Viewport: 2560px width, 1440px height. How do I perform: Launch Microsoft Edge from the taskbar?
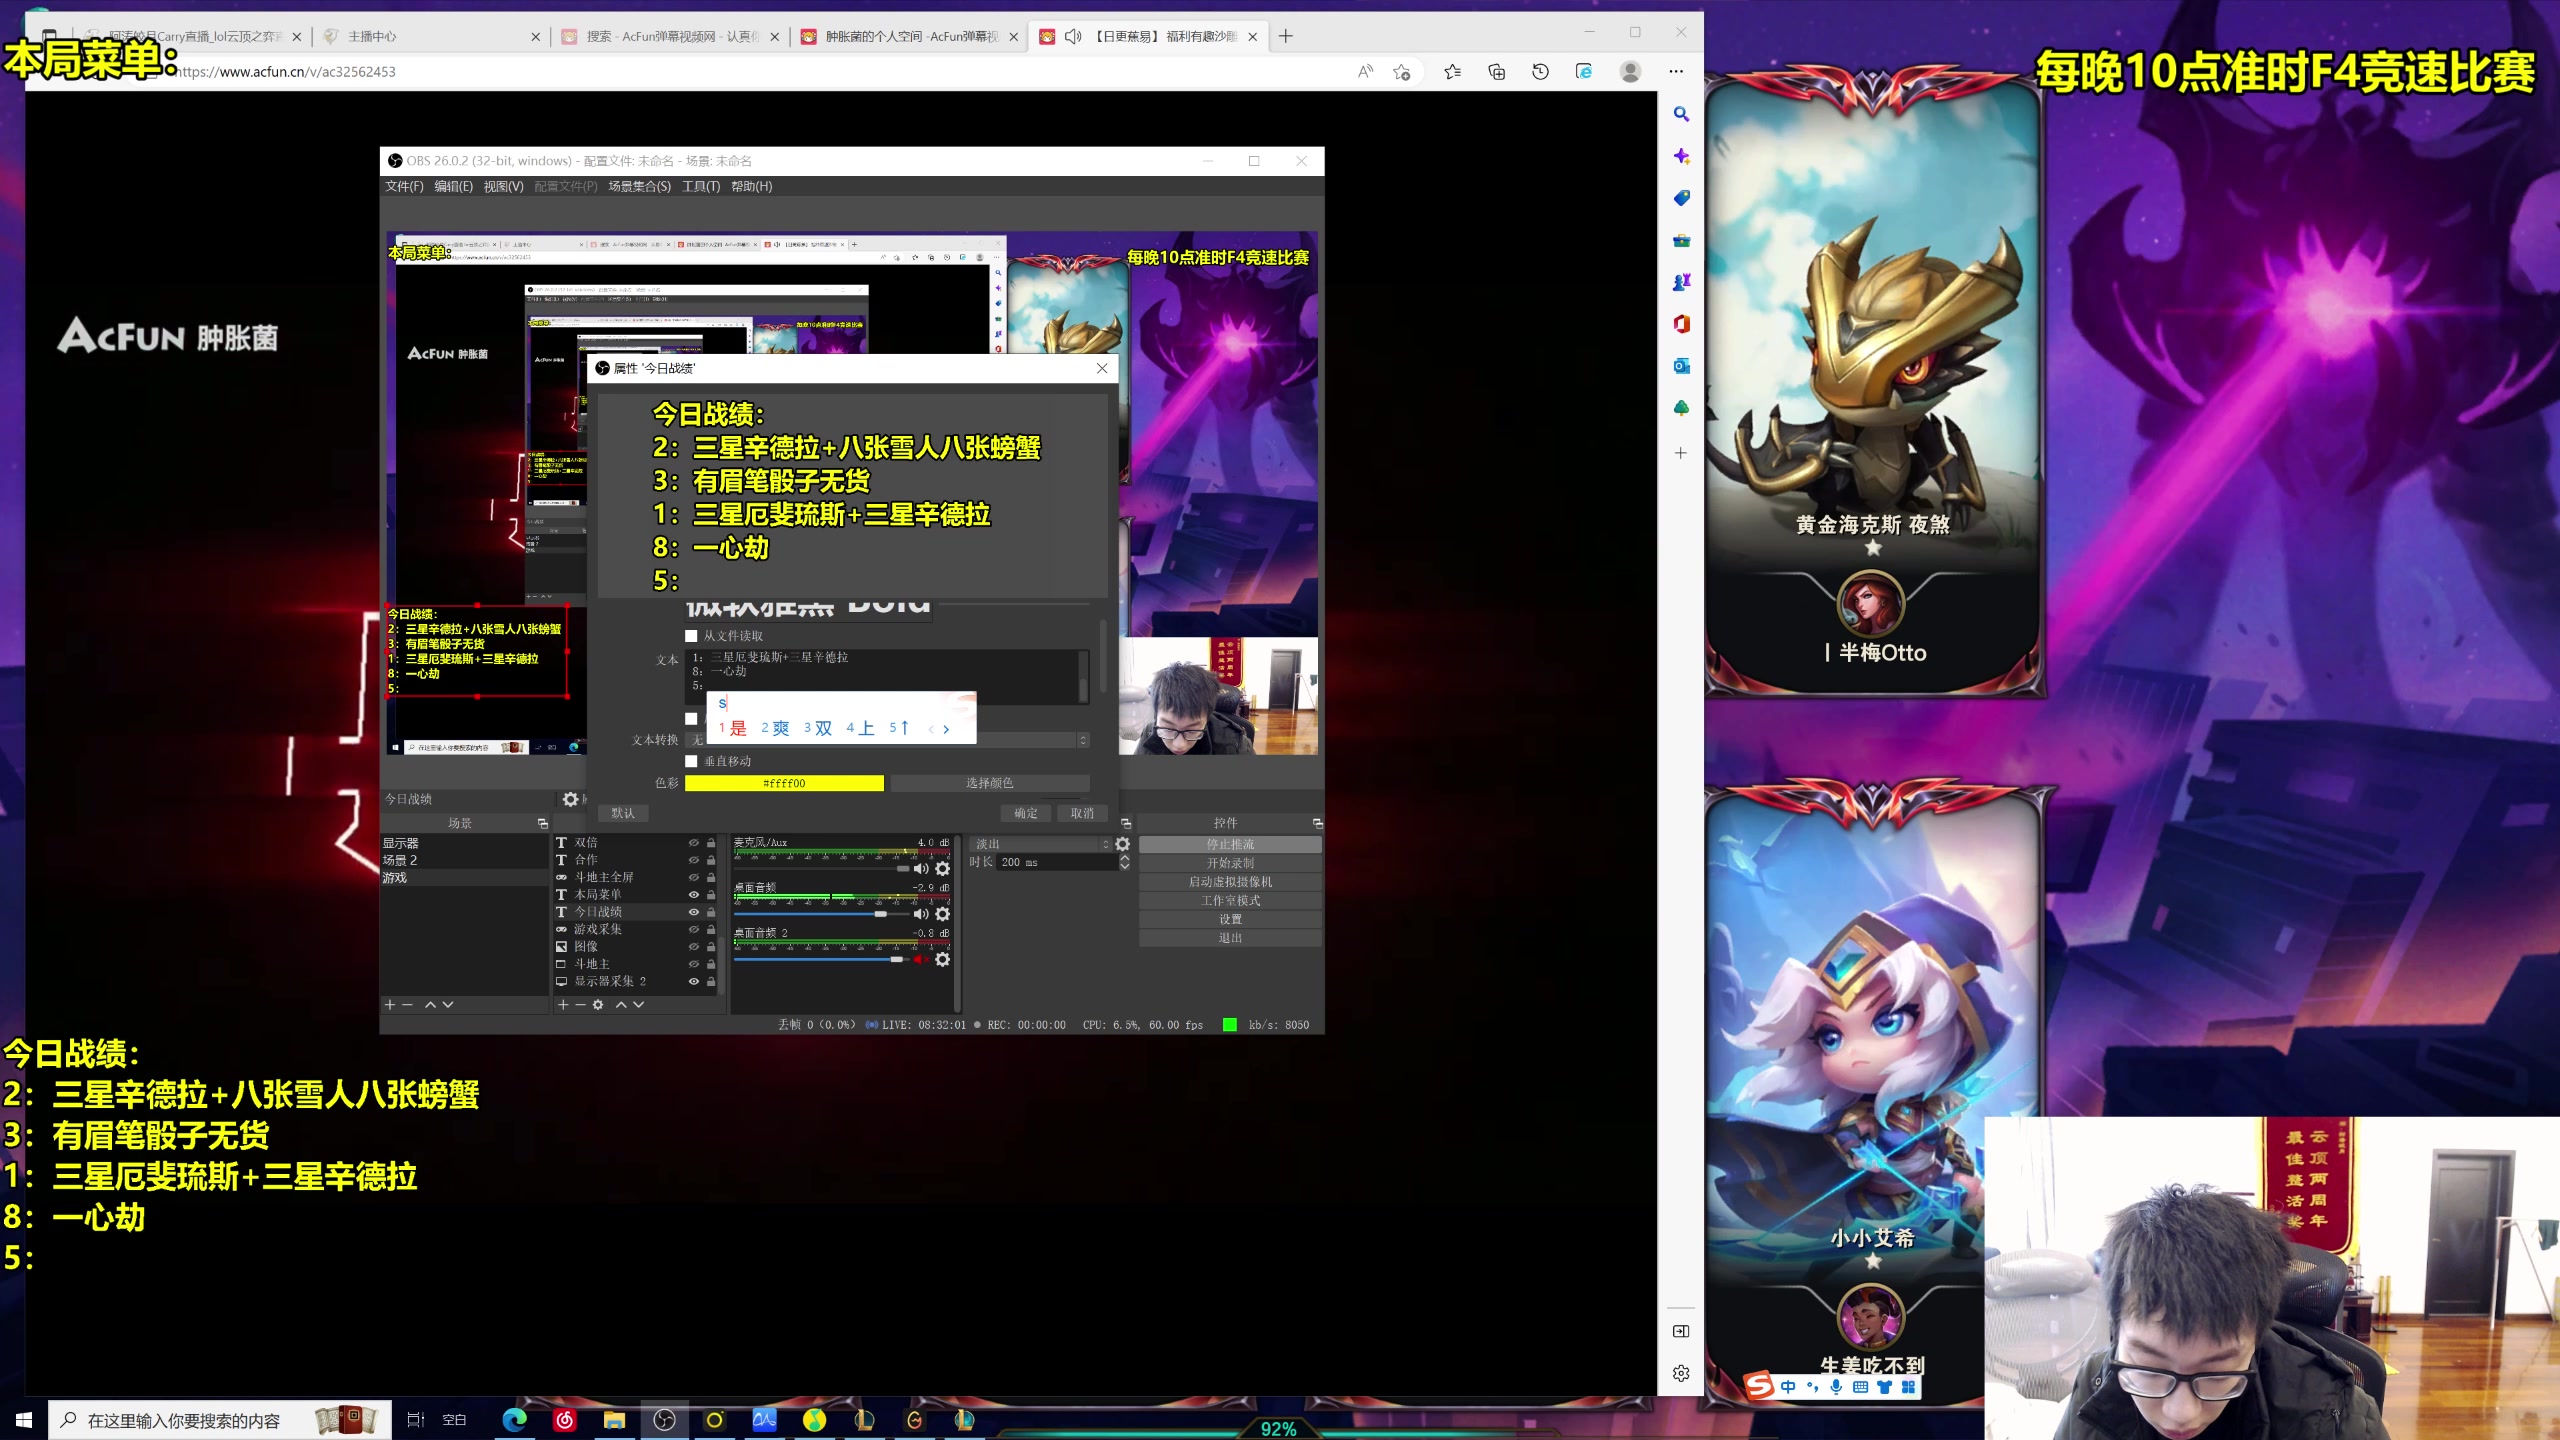[x=514, y=1420]
